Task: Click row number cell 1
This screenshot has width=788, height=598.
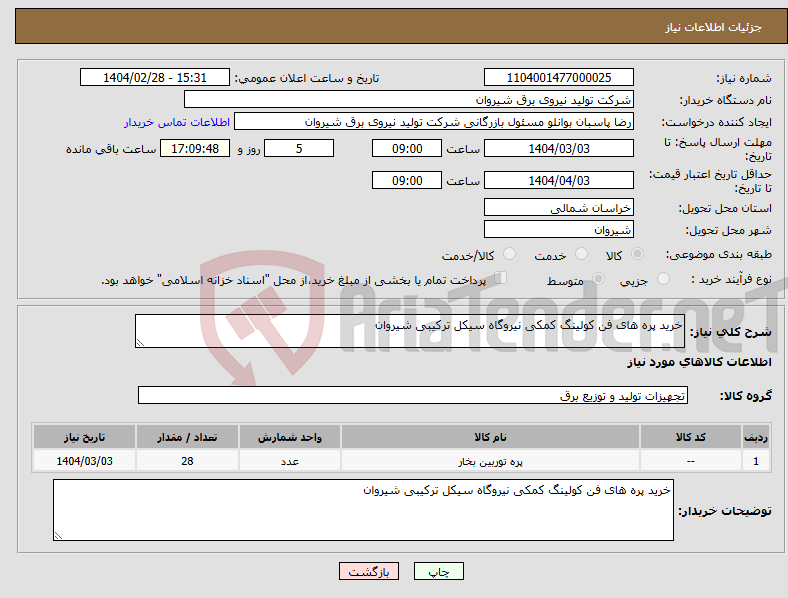Action: (x=756, y=461)
